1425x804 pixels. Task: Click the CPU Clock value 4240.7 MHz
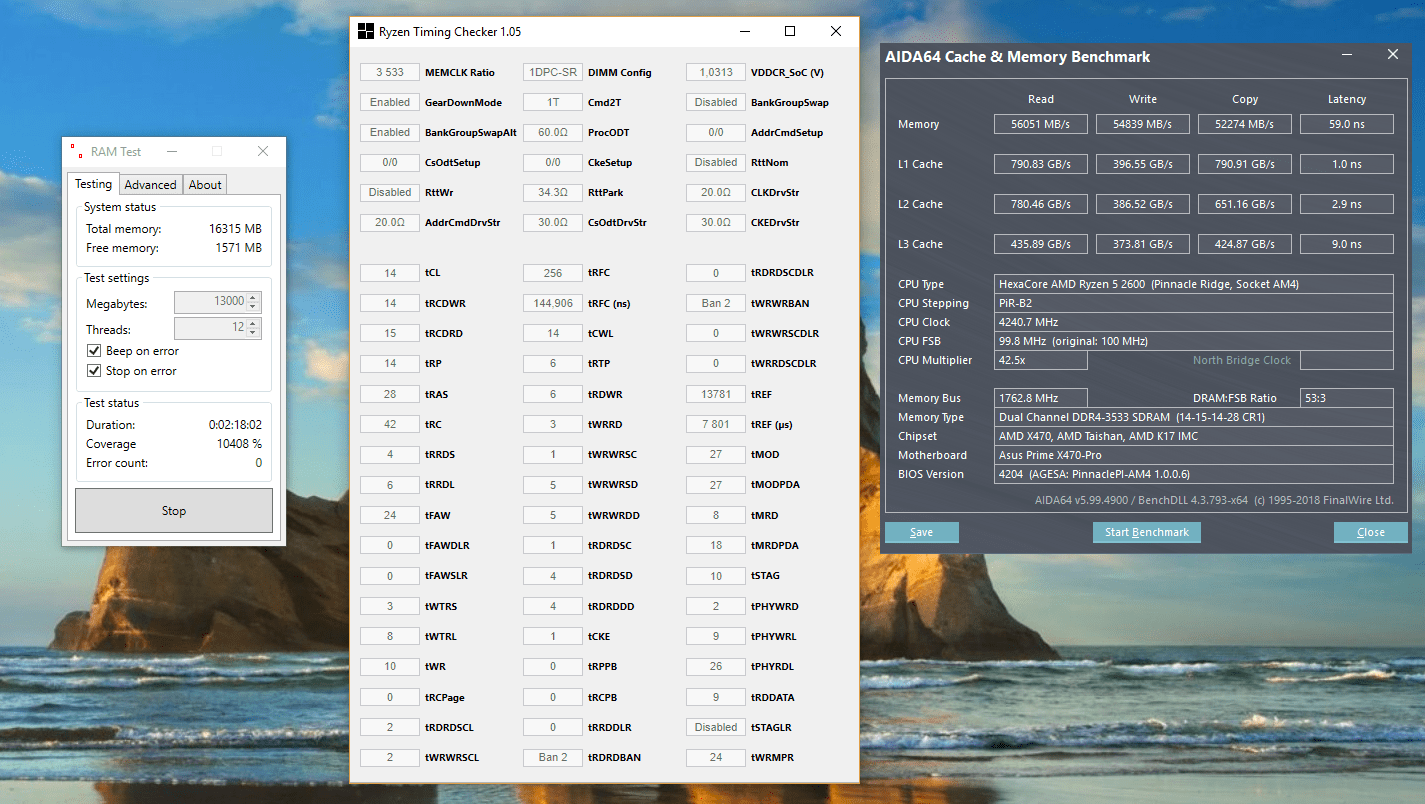coord(1194,322)
